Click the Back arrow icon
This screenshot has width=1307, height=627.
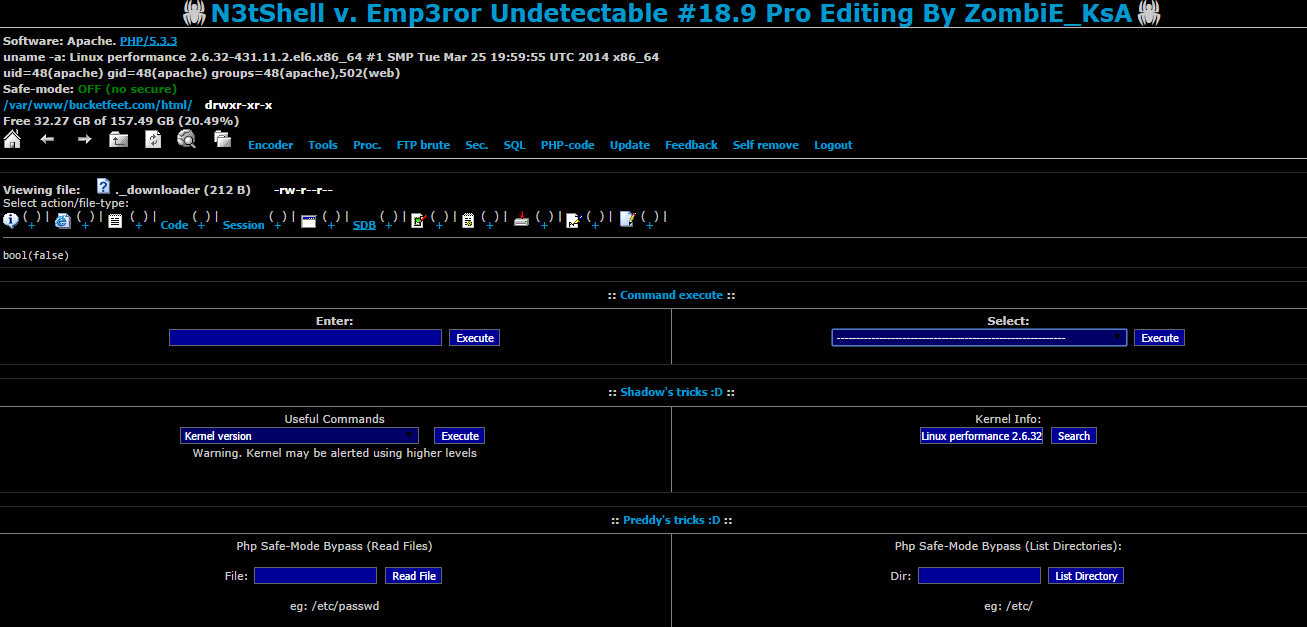[x=47, y=139]
